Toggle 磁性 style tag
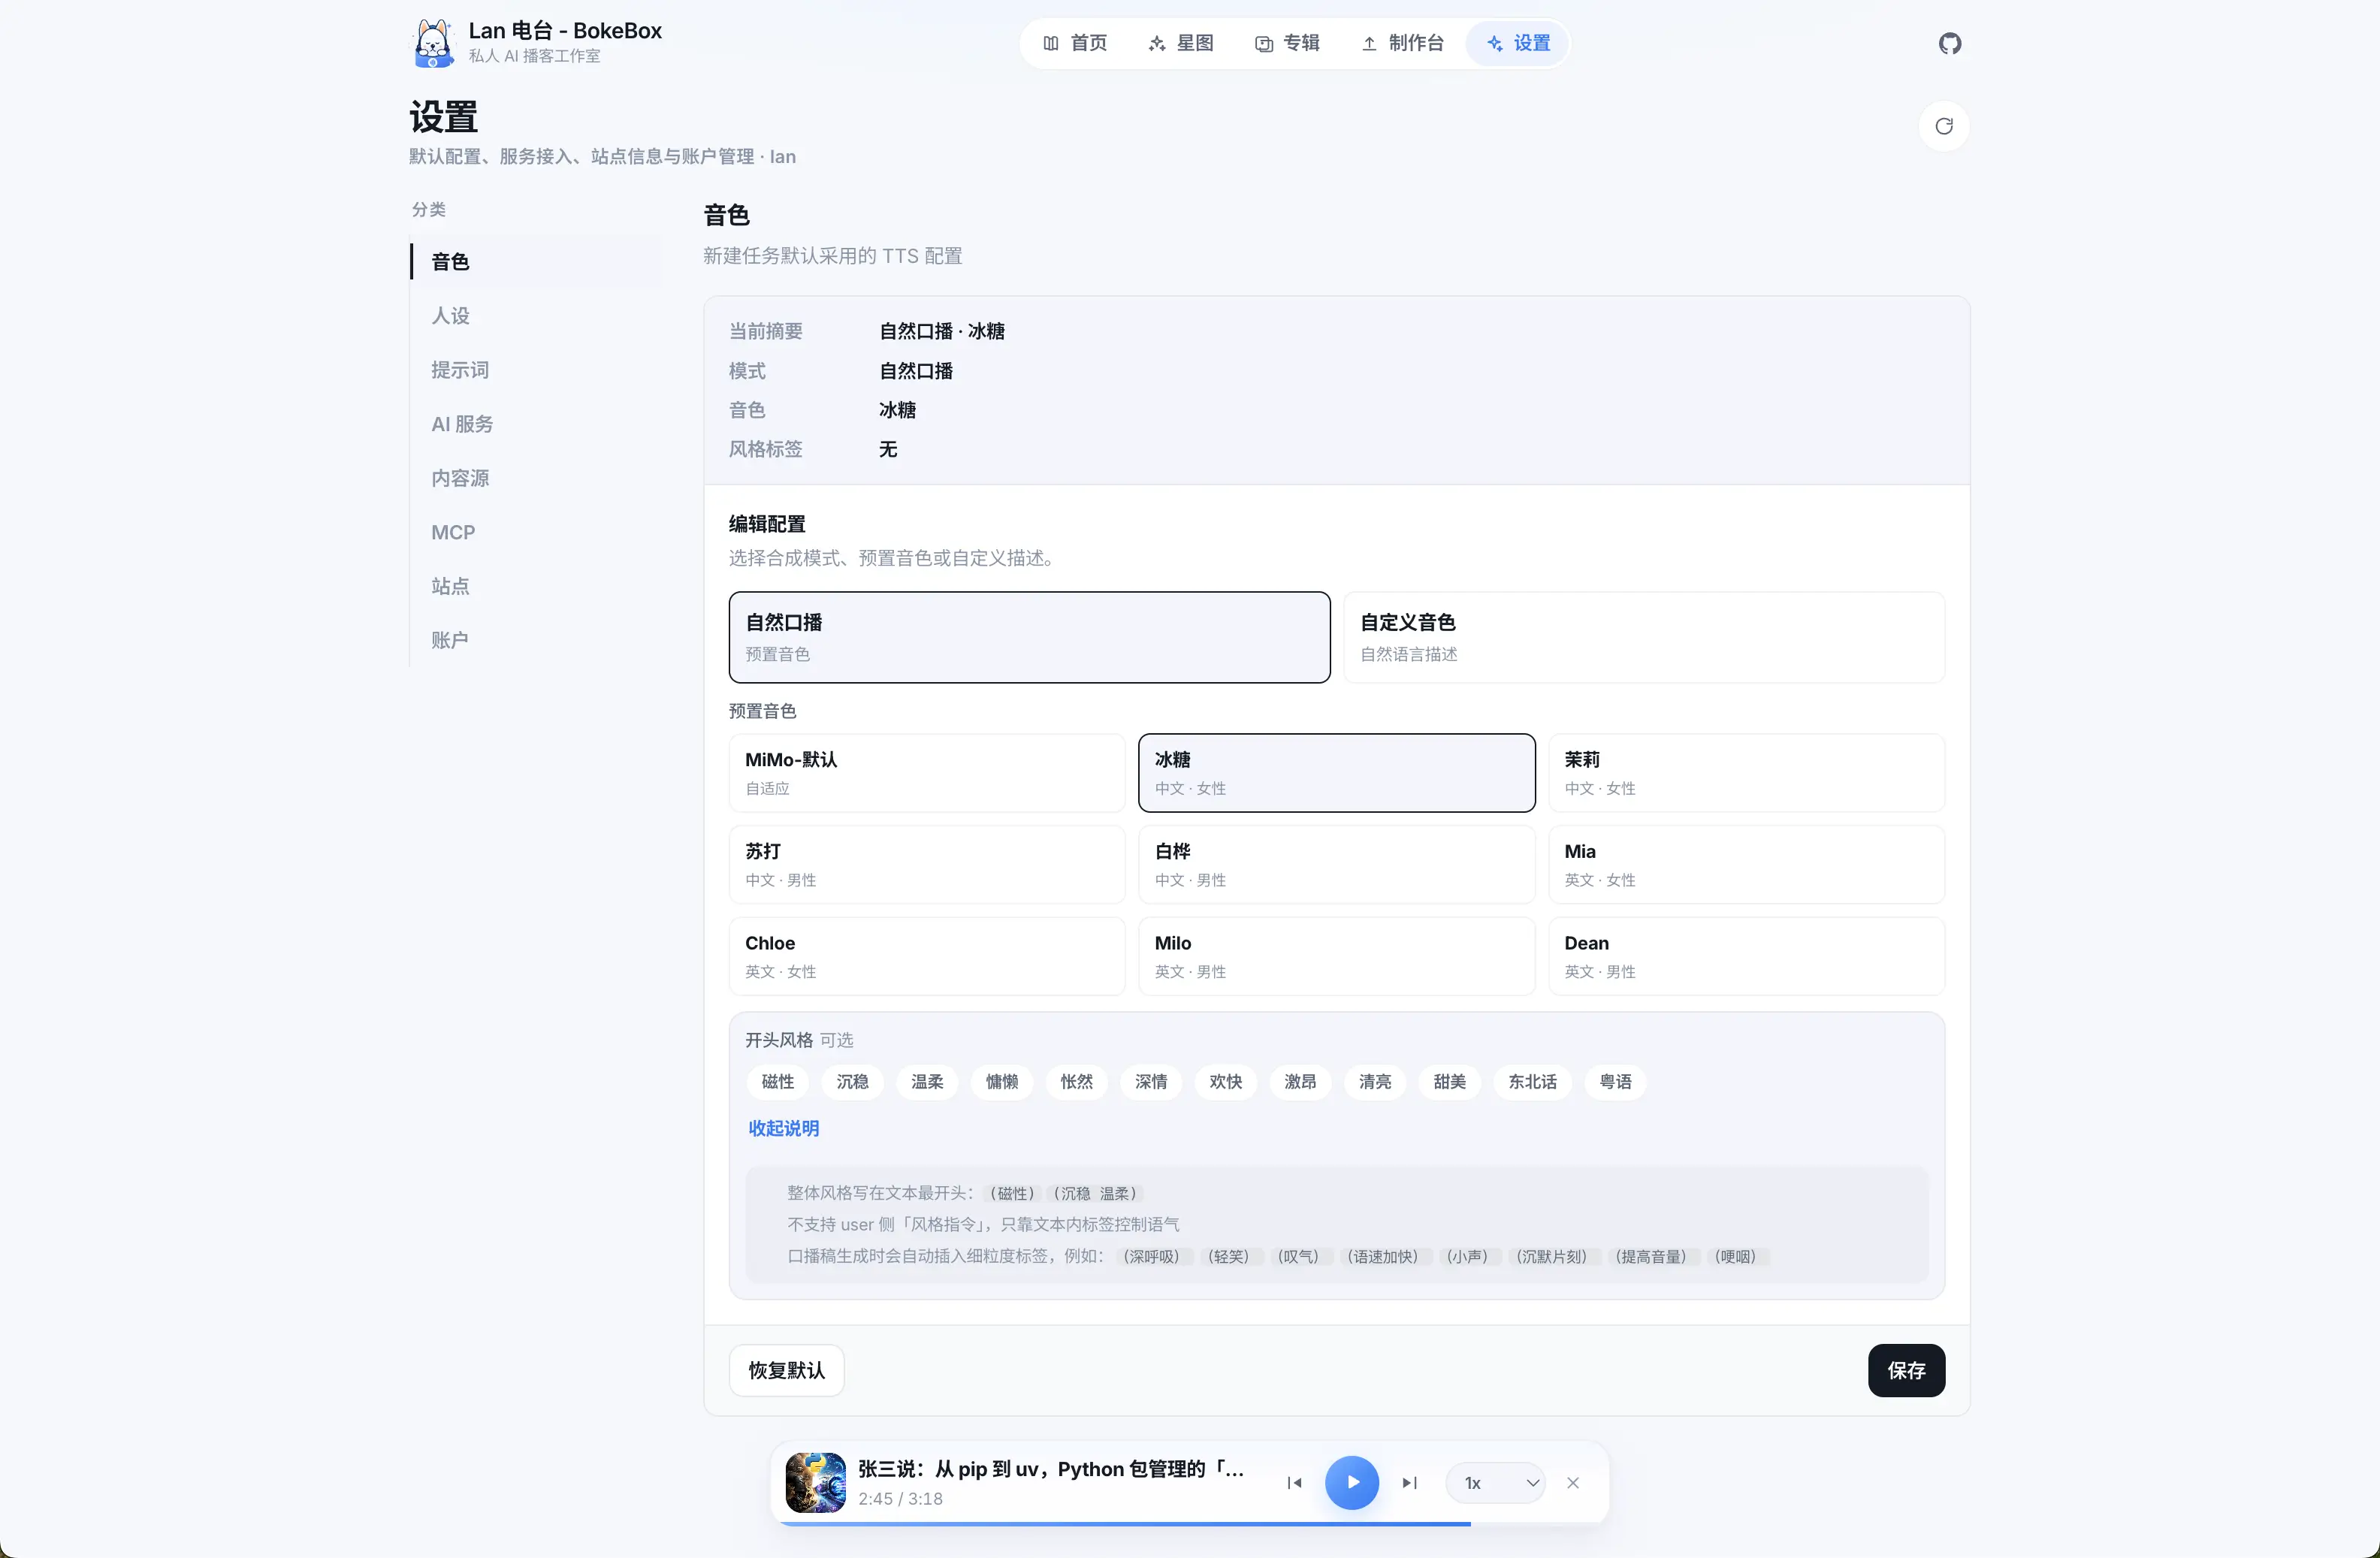This screenshot has height=1558, width=2380. pos(777,1081)
